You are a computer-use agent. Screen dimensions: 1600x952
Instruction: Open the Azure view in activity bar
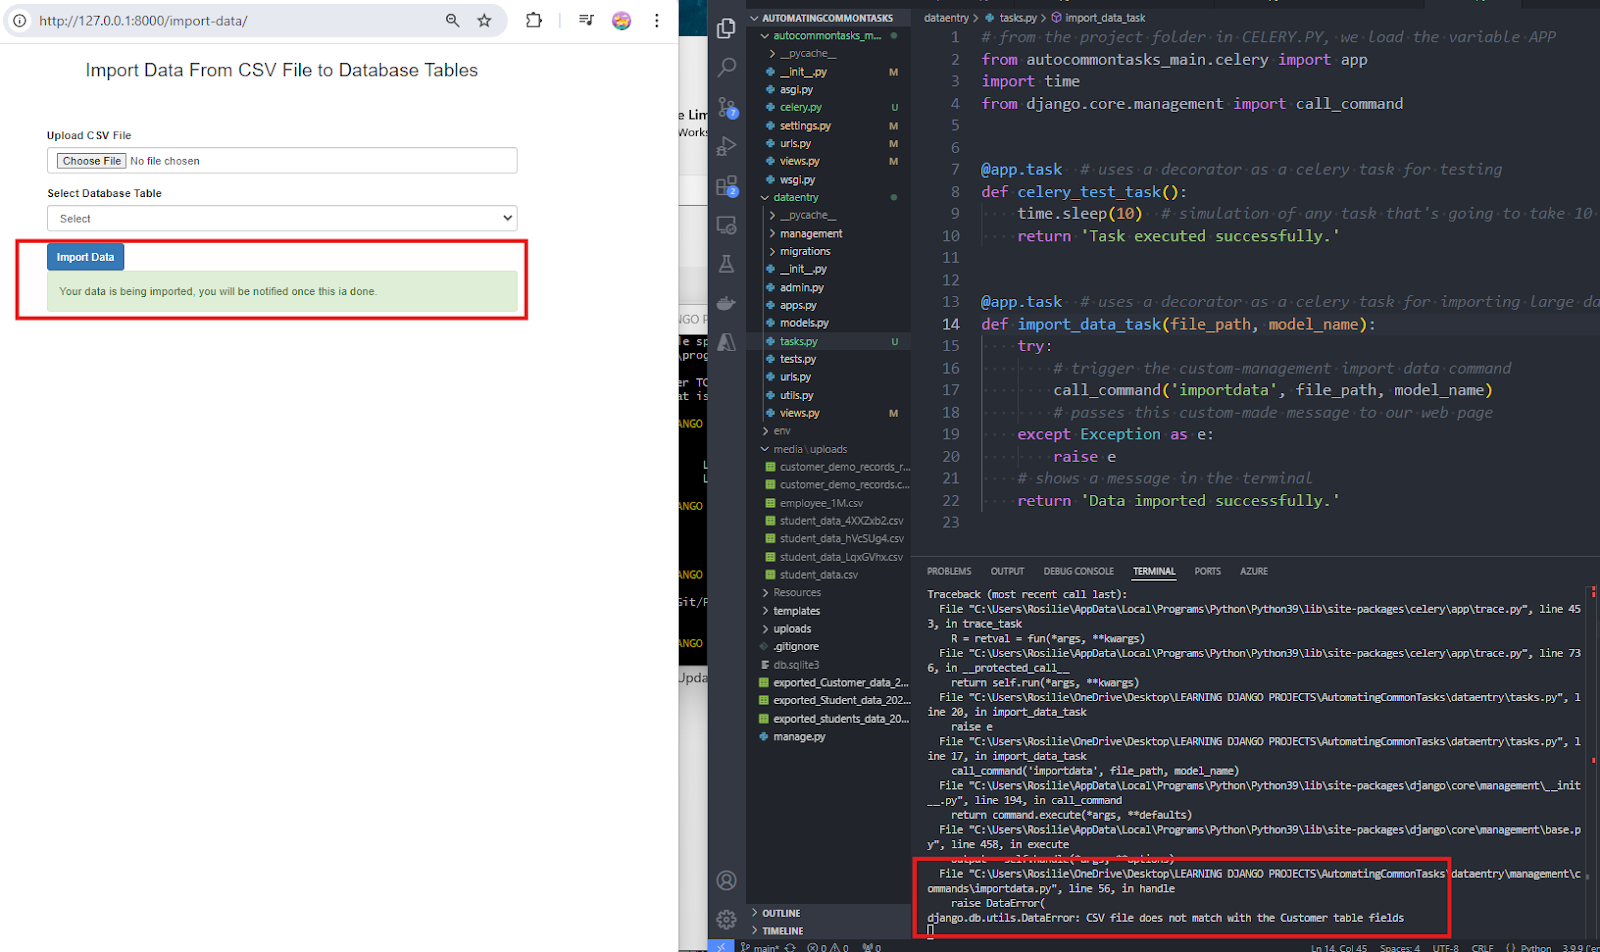(x=727, y=342)
